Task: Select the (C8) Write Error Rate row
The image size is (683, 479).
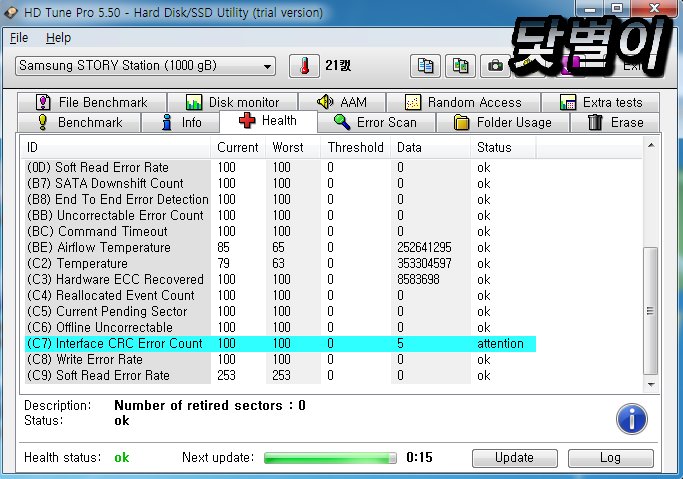Action: click(281, 360)
